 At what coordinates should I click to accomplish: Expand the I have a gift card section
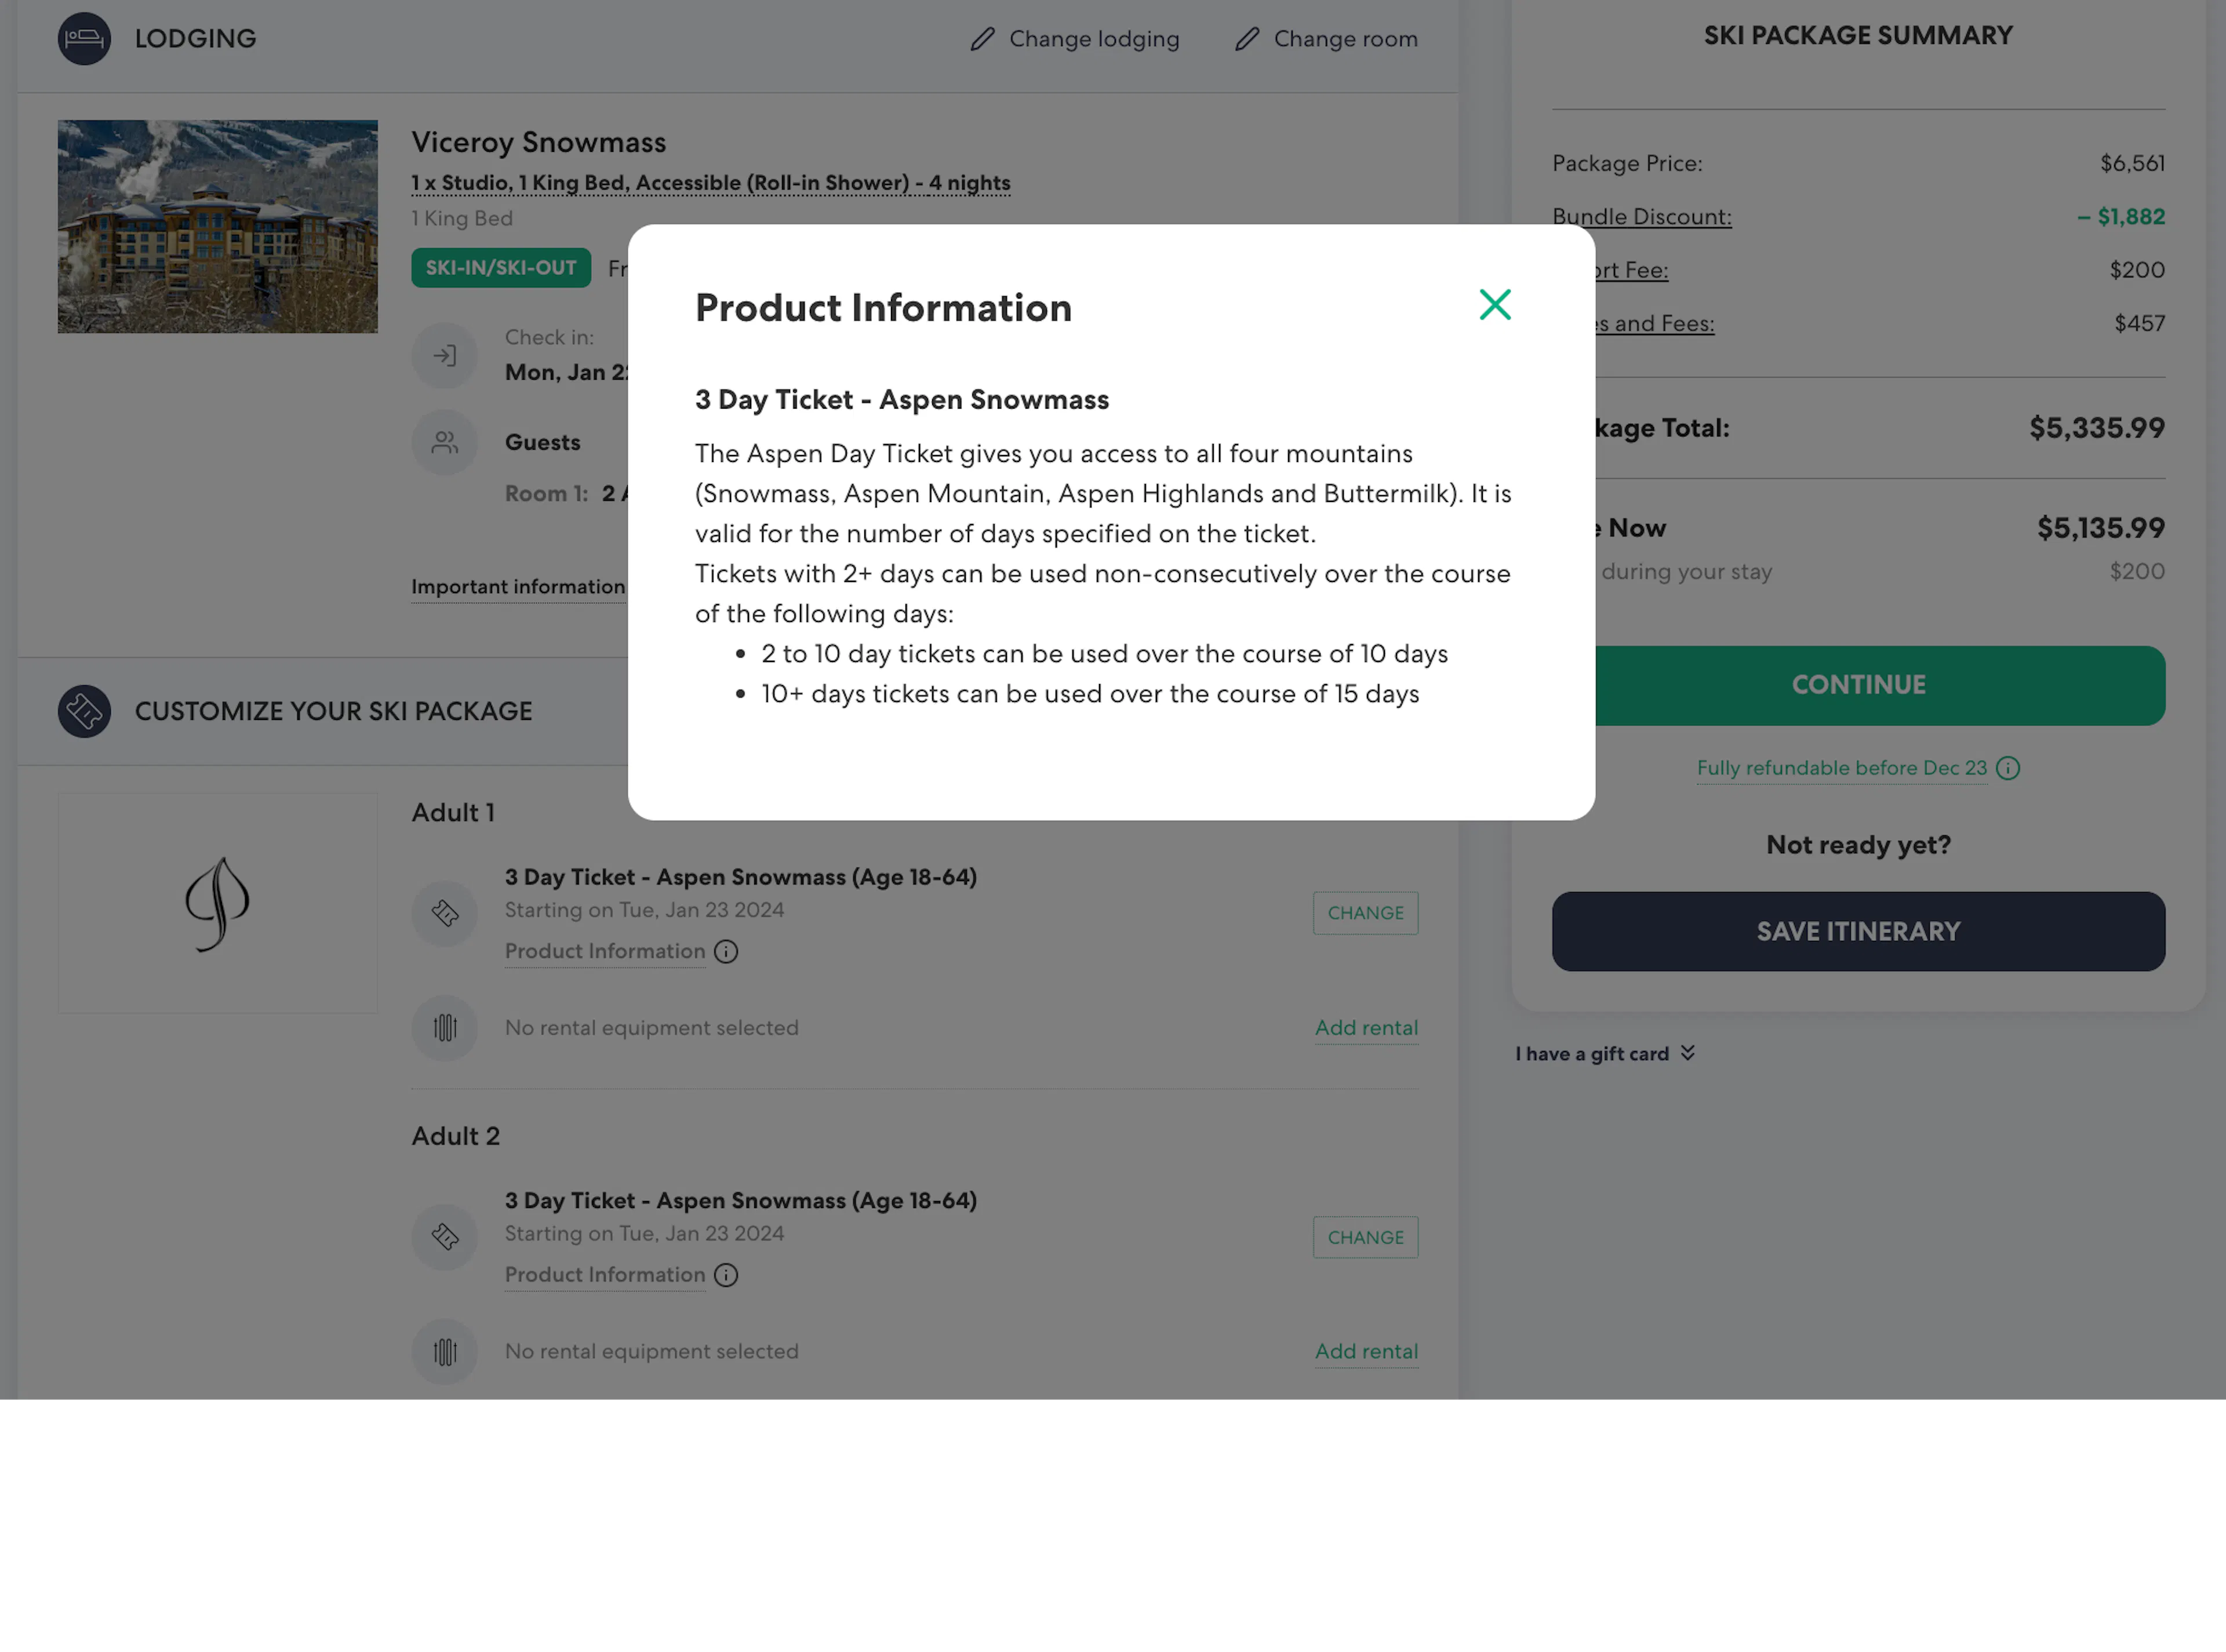1604,1054
